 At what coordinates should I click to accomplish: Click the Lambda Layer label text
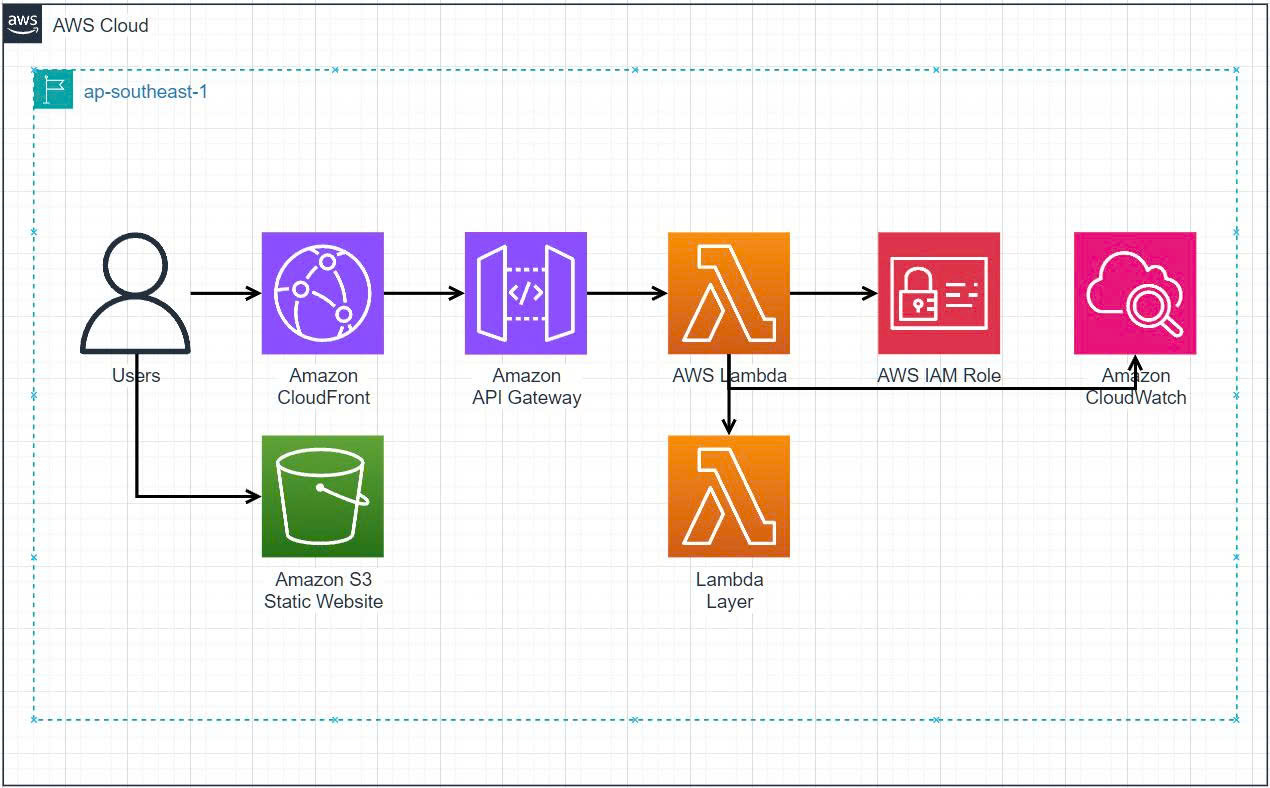tap(729, 590)
